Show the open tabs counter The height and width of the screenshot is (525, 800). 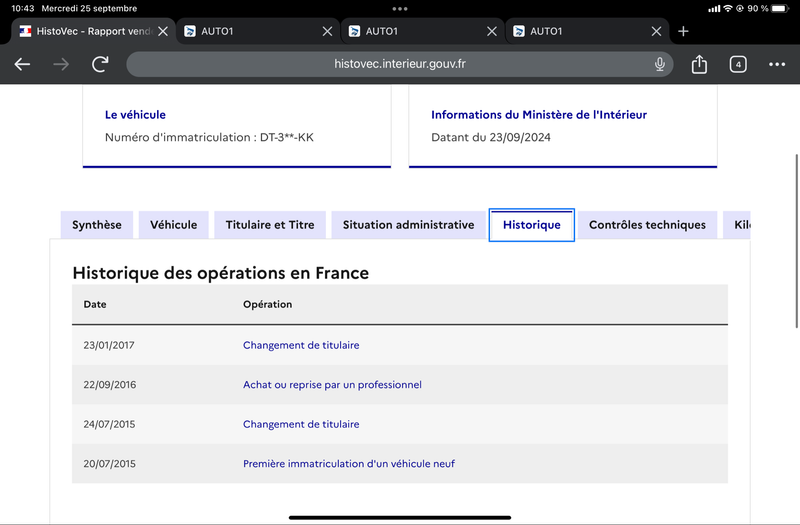tap(738, 64)
